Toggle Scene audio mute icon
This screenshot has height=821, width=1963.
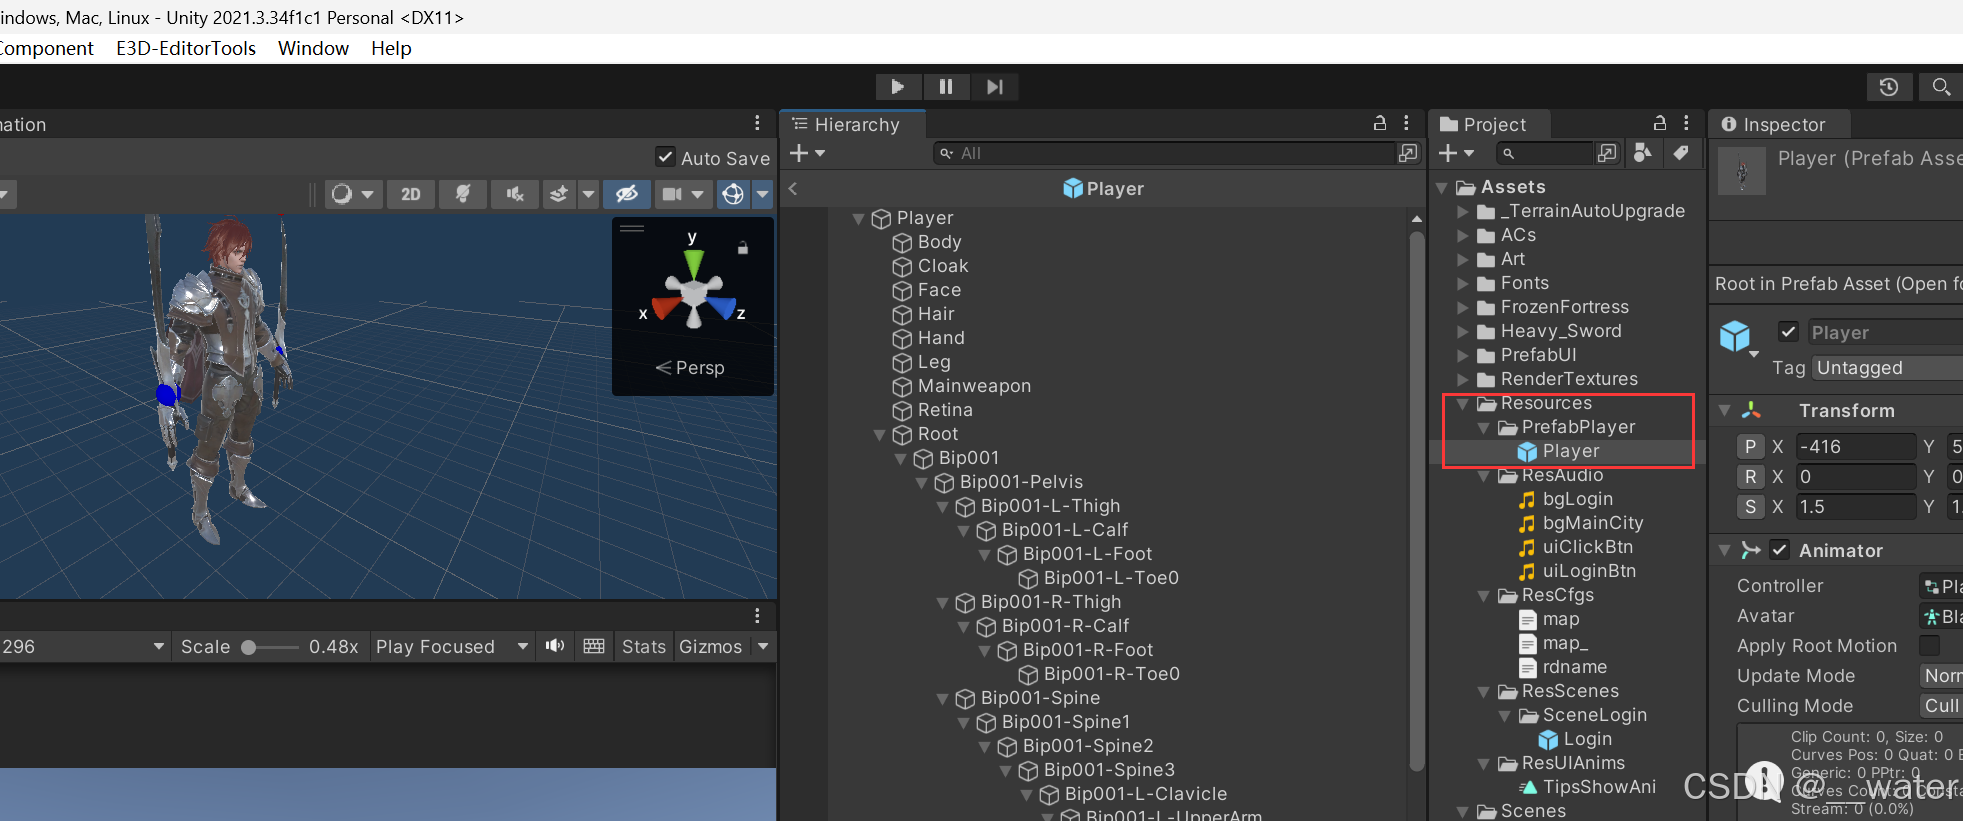point(515,194)
